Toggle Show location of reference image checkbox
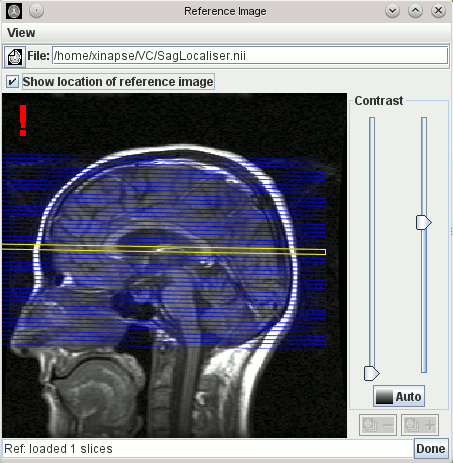This screenshot has height=463, width=453. (13, 81)
